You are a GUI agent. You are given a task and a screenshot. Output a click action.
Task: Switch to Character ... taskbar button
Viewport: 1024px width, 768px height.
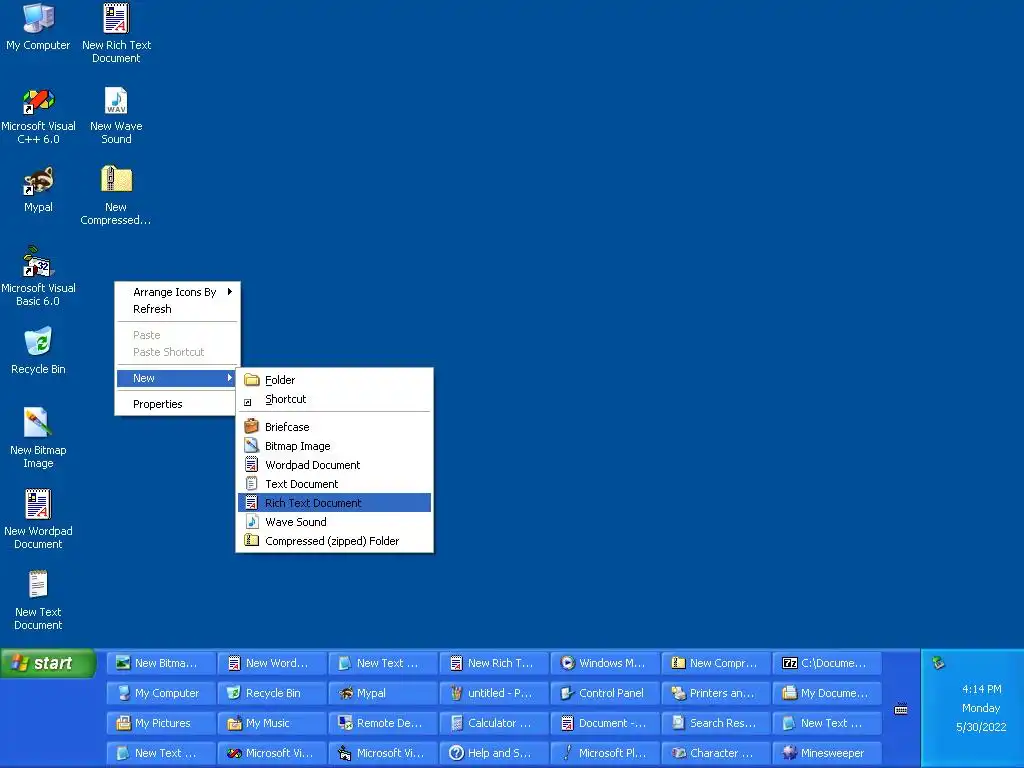tap(716, 753)
